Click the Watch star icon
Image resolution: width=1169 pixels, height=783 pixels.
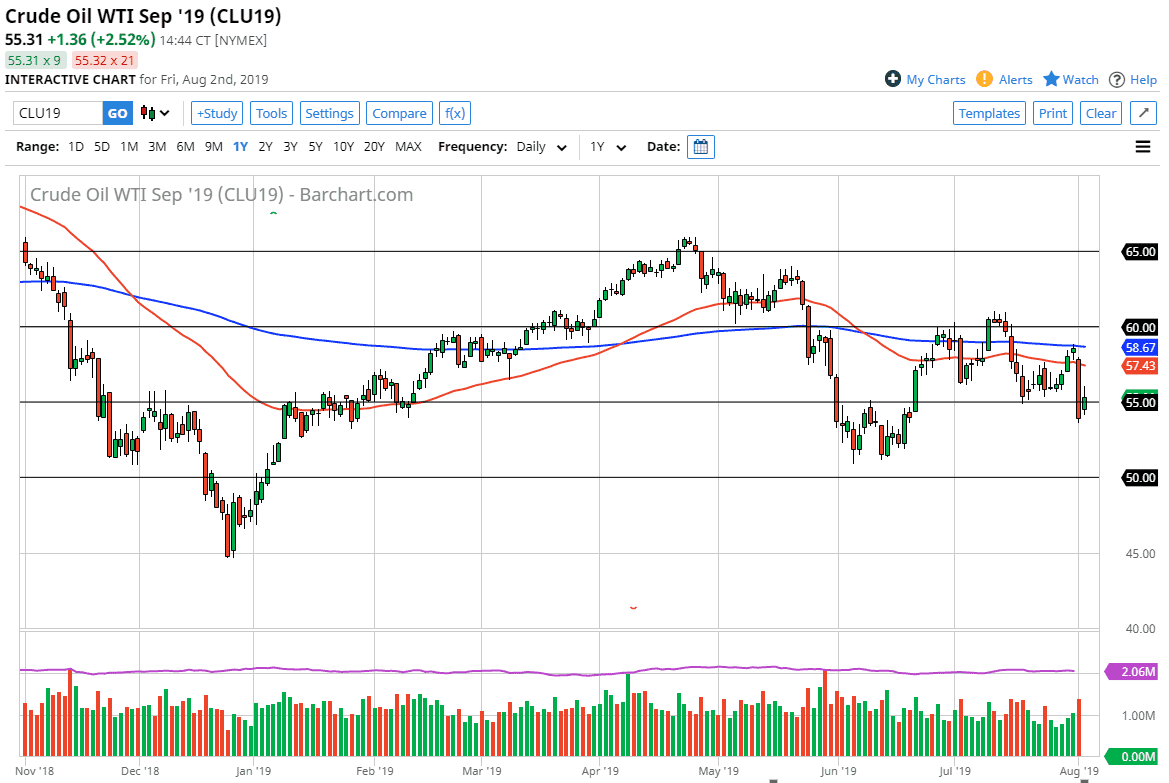(x=1051, y=79)
